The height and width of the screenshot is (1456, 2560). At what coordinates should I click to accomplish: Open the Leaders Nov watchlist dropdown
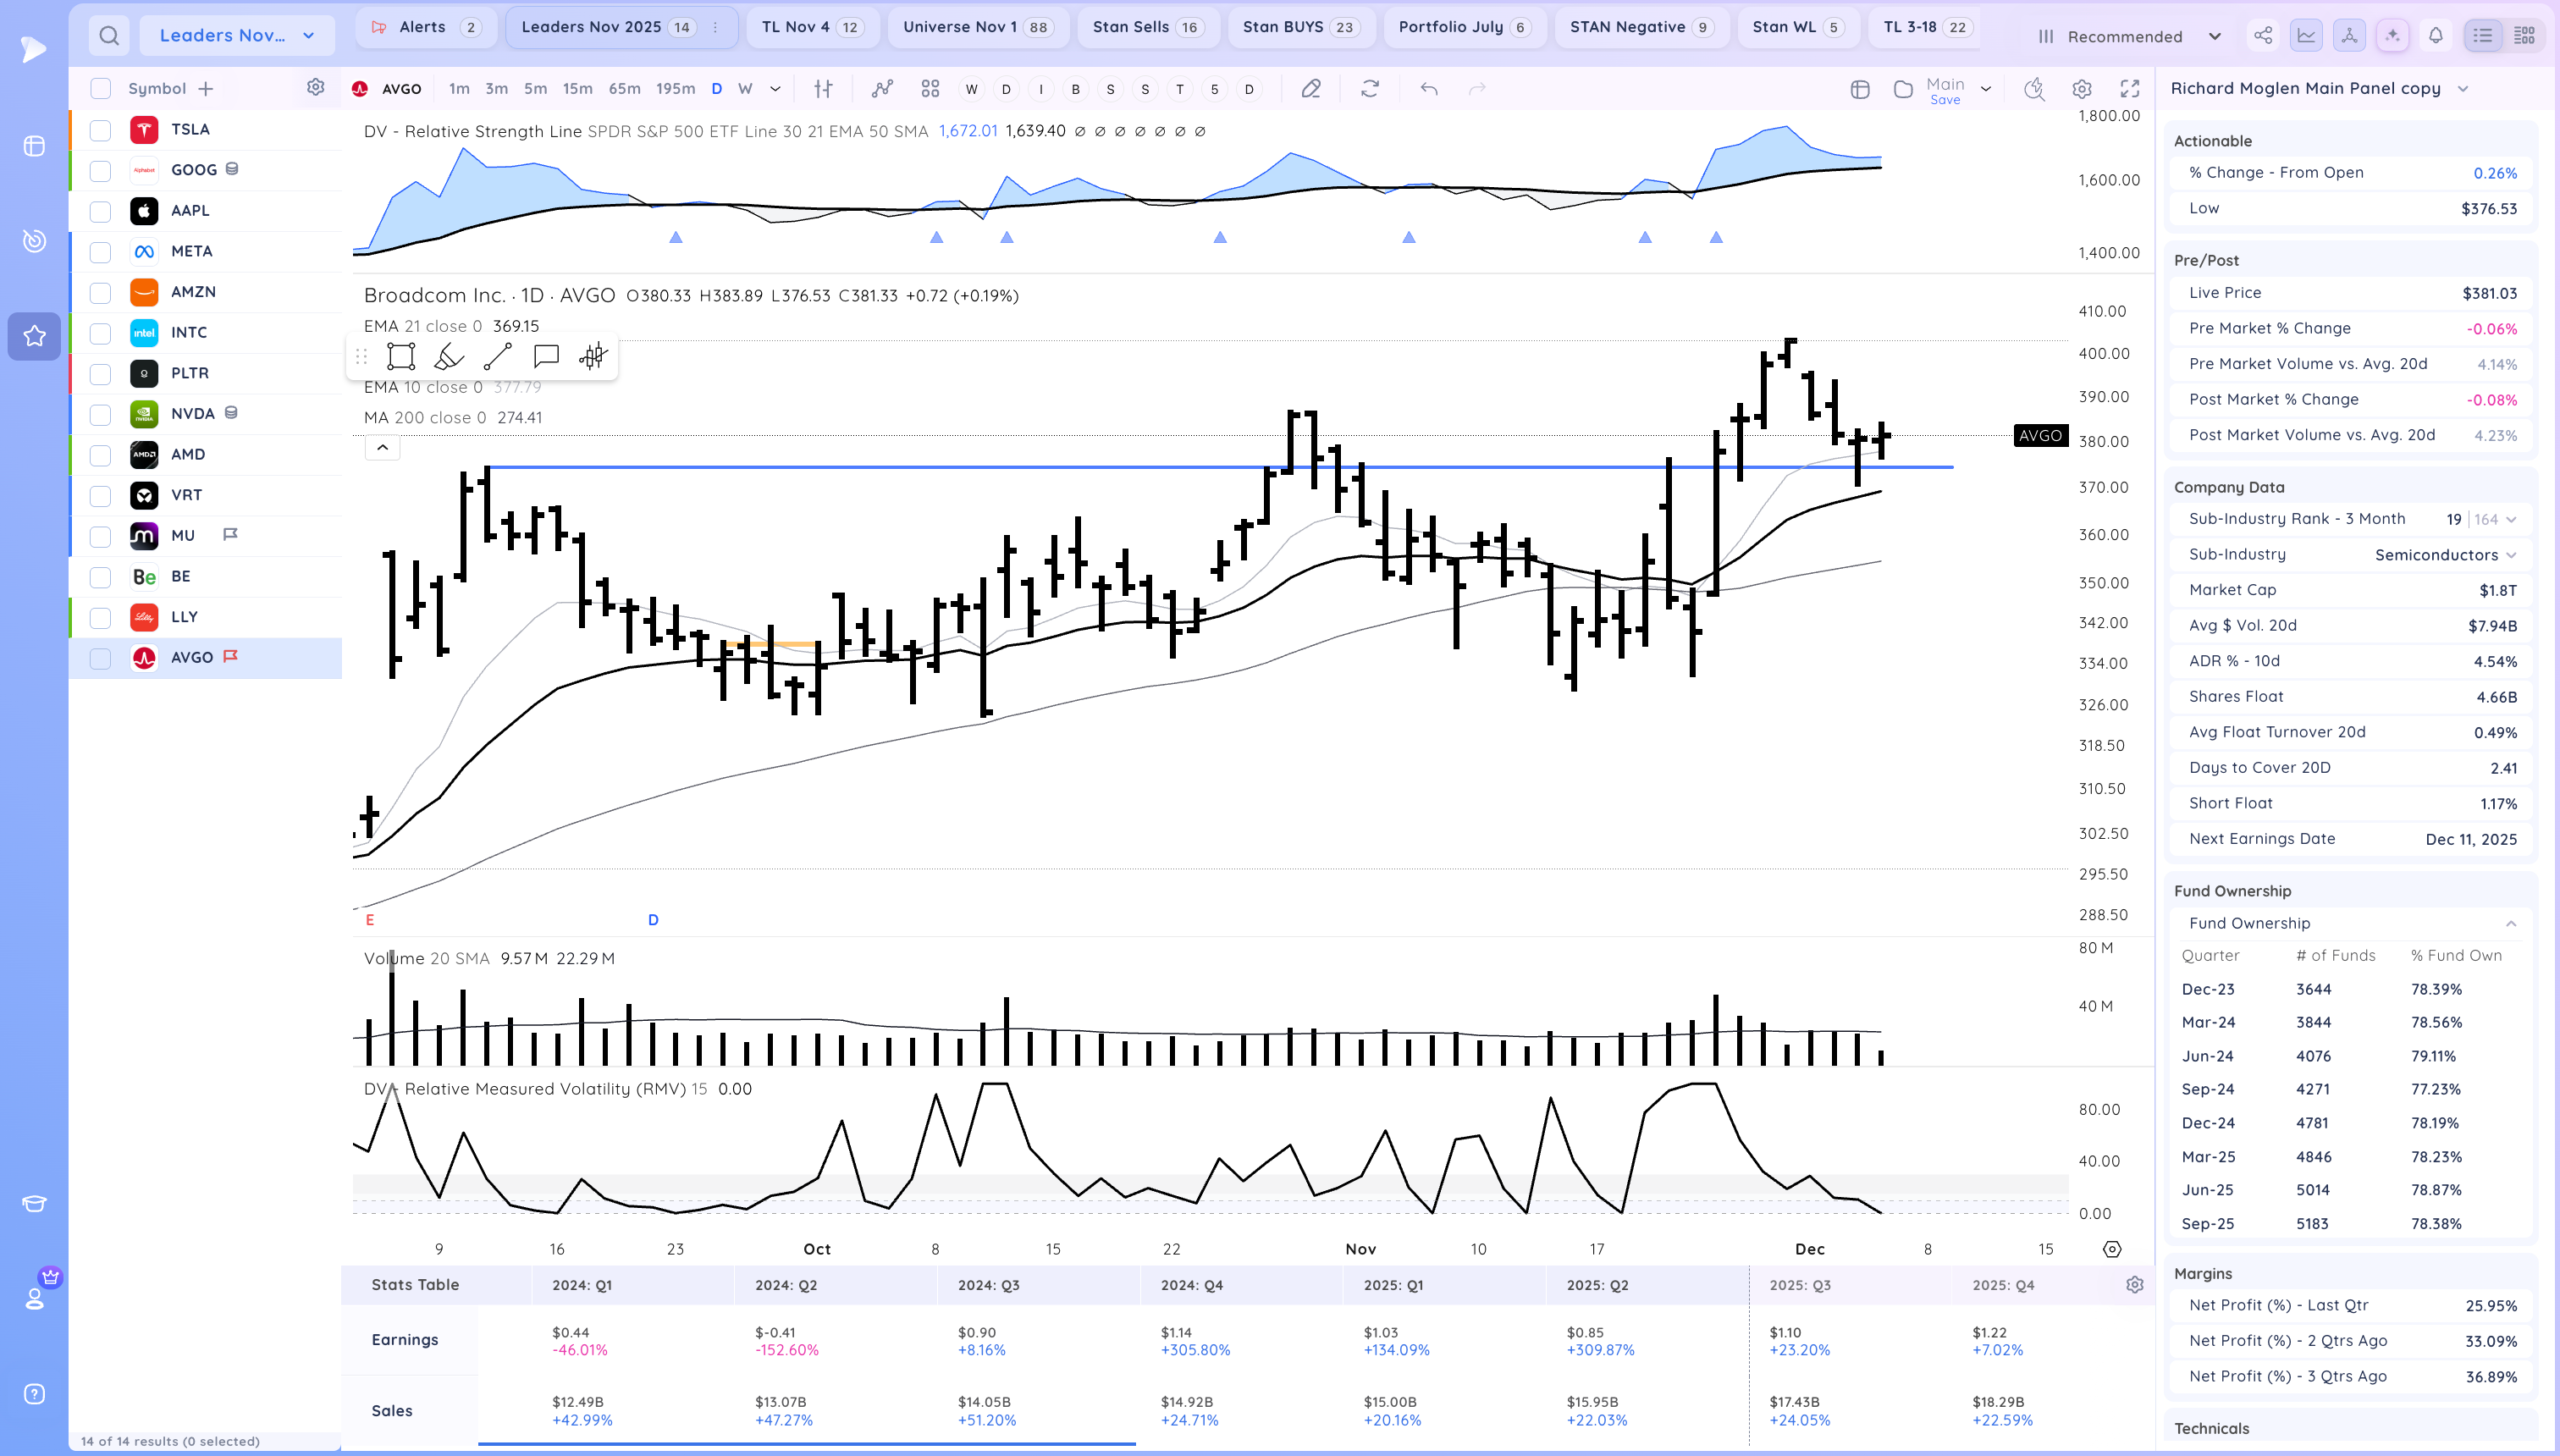pyautogui.click(x=237, y=36)
